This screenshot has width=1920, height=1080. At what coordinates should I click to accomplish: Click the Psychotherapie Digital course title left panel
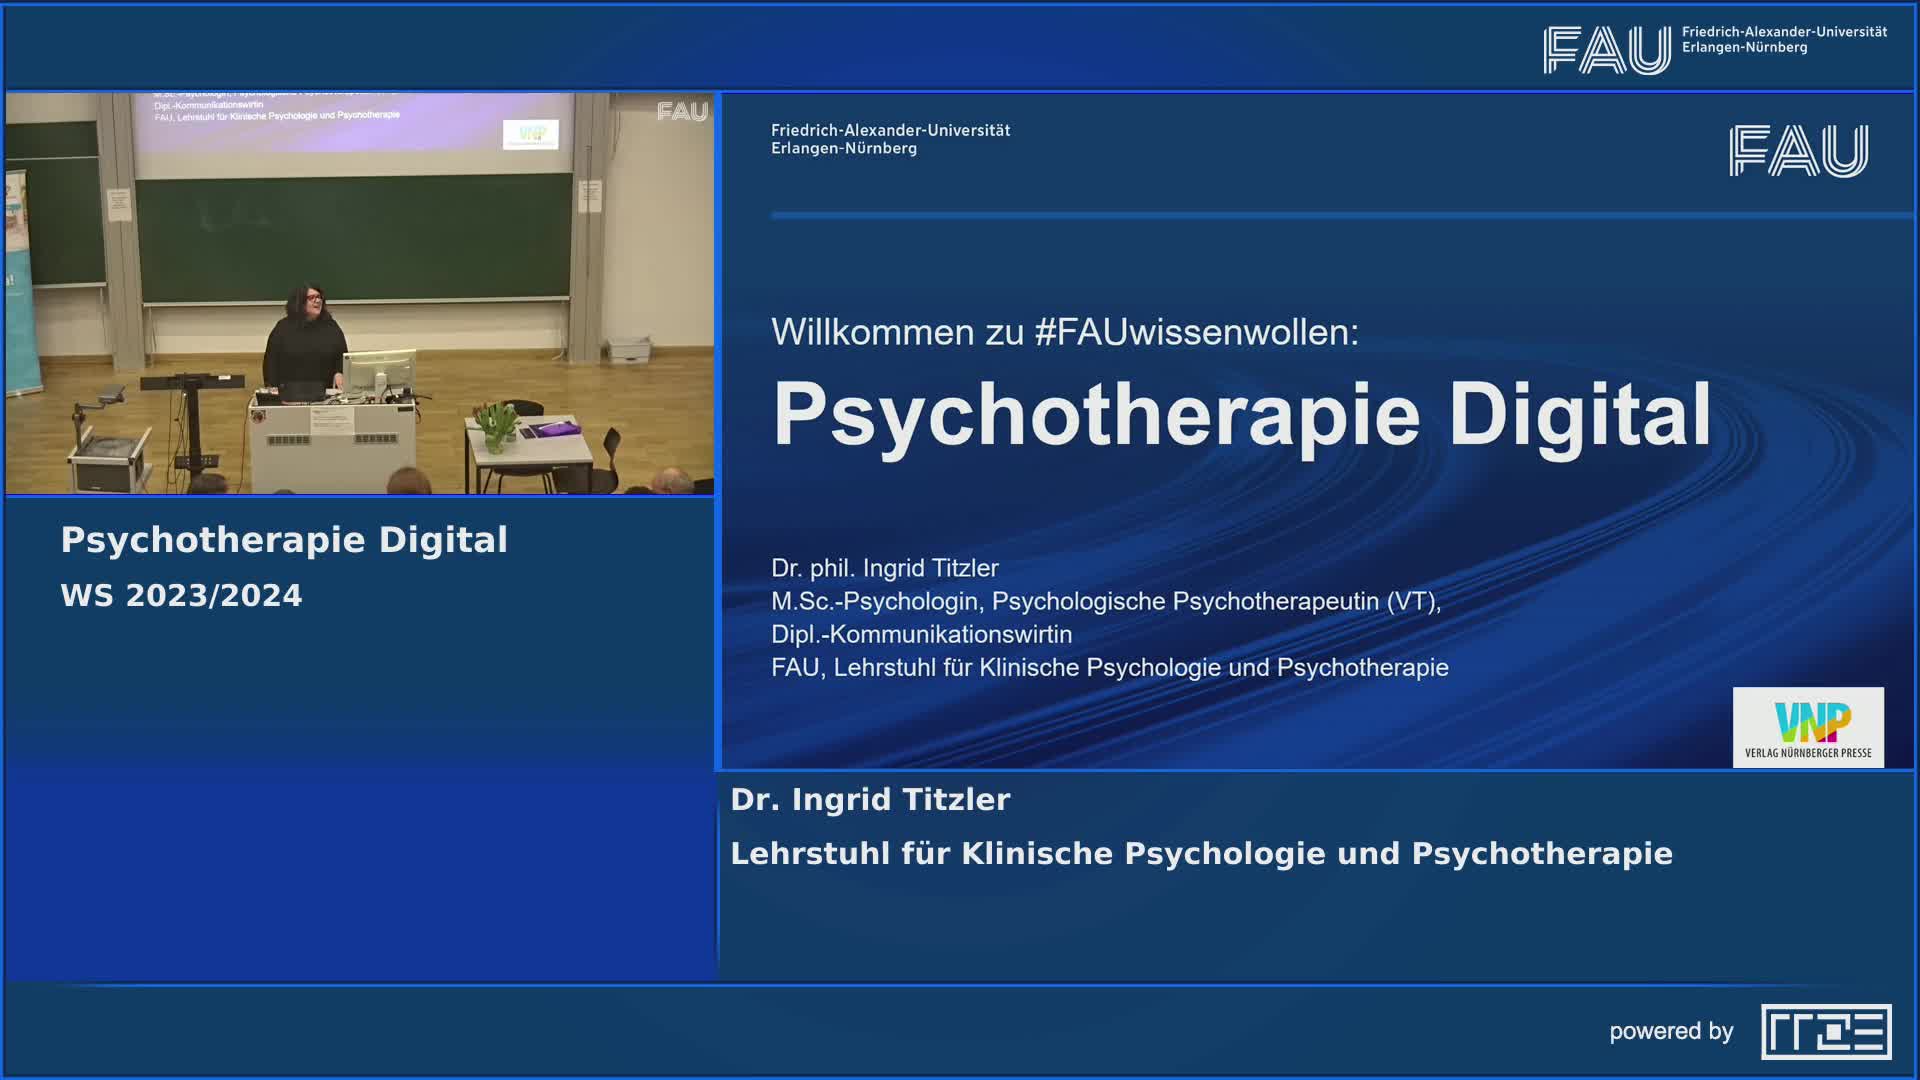pos(284,540)
